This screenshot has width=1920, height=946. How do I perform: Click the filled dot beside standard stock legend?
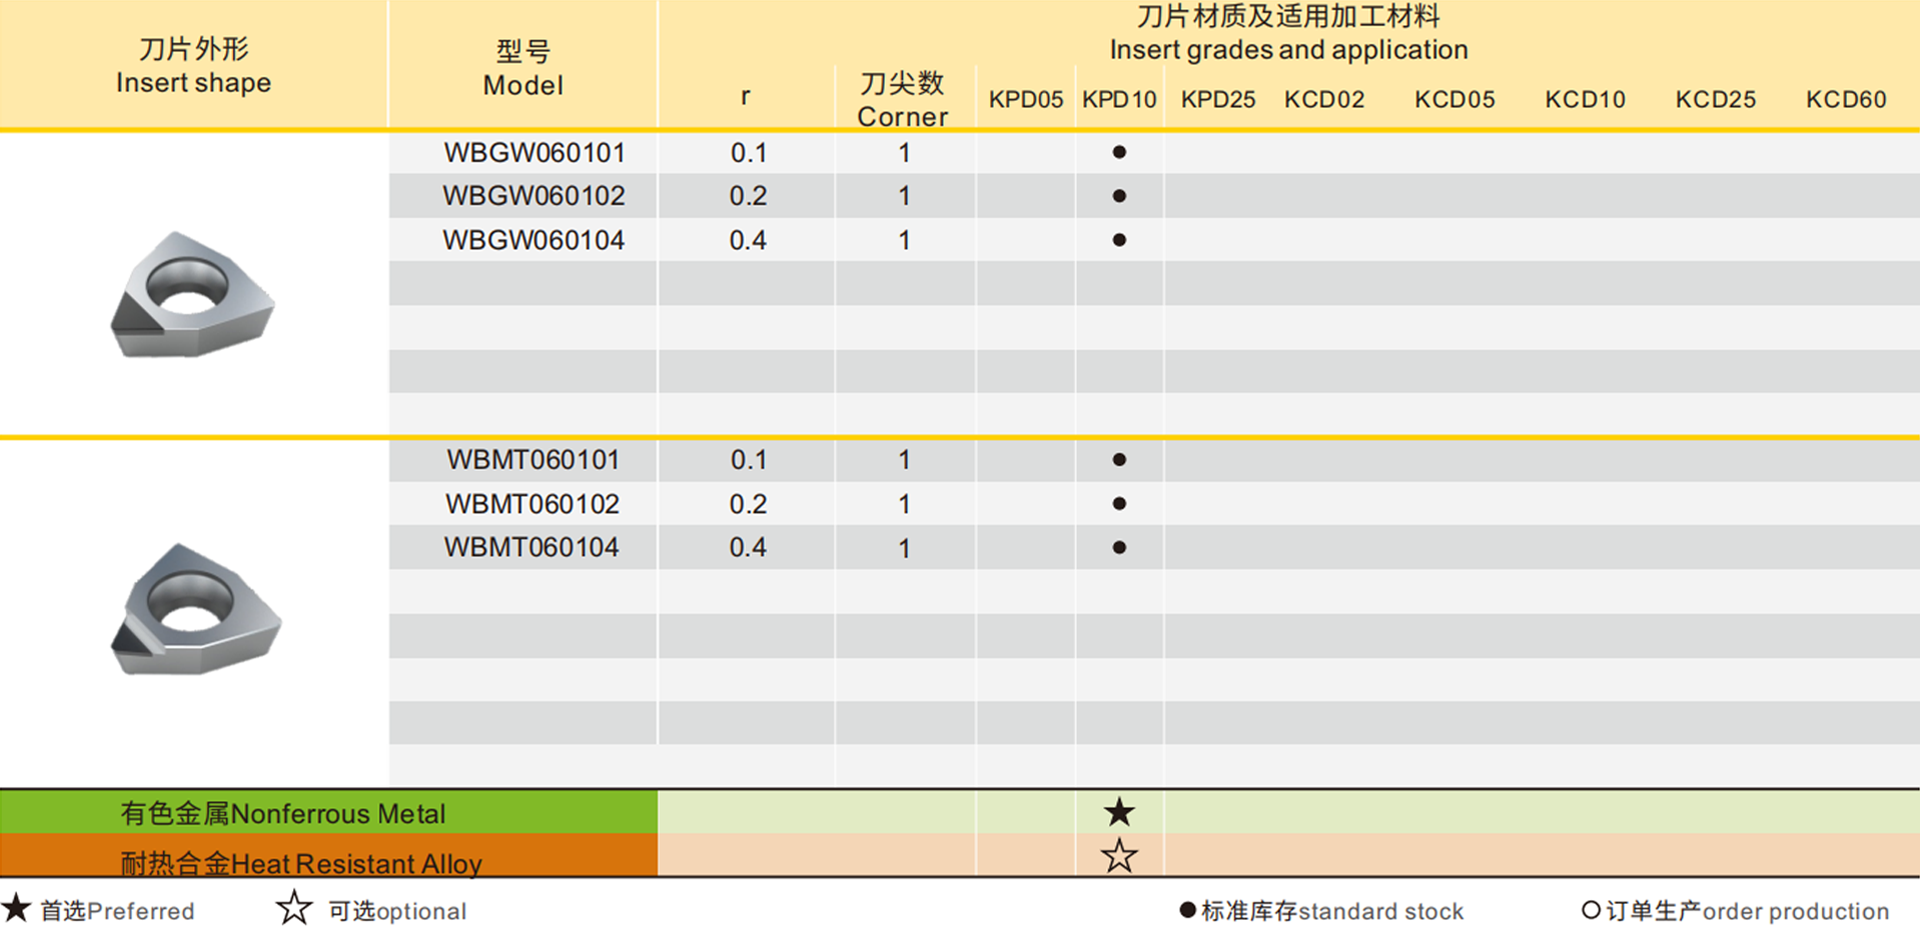click(x=1187, y=910)
